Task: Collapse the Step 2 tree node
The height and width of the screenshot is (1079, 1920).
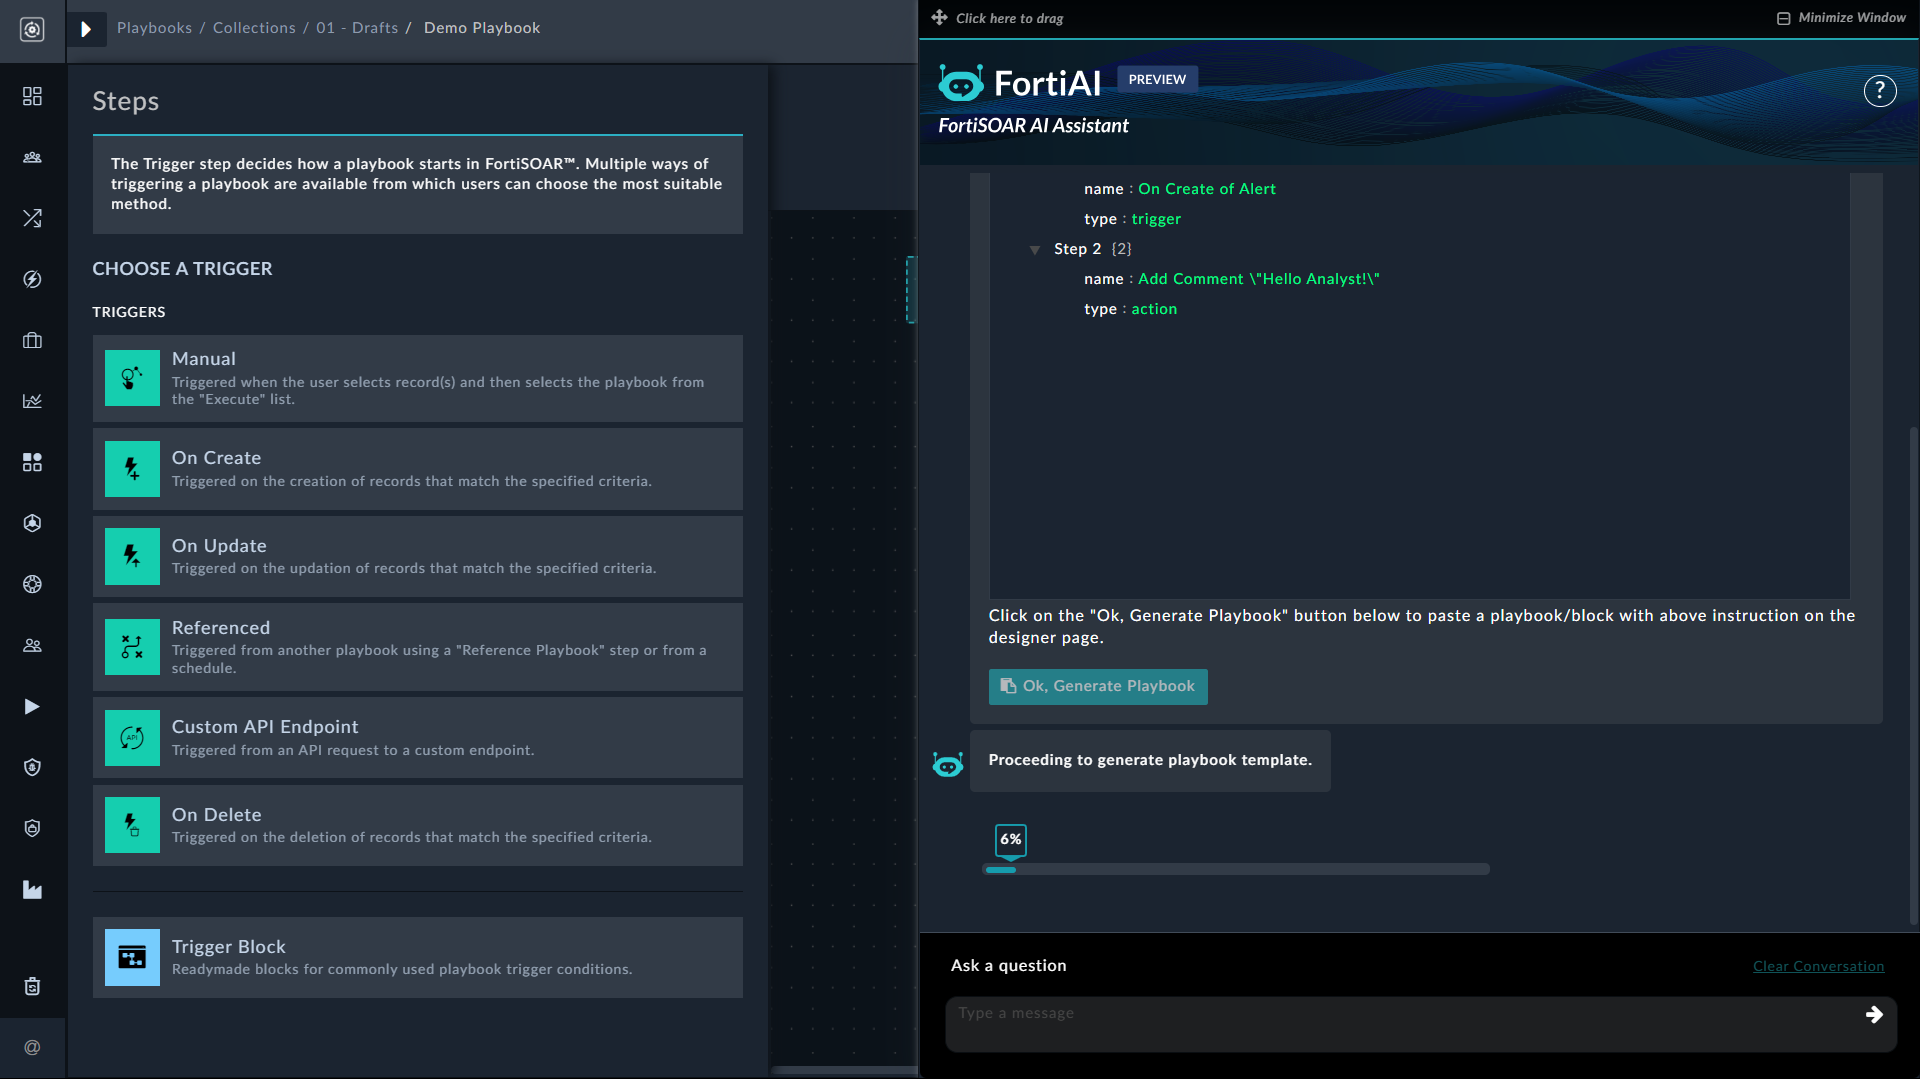Action: point(1035,249)
